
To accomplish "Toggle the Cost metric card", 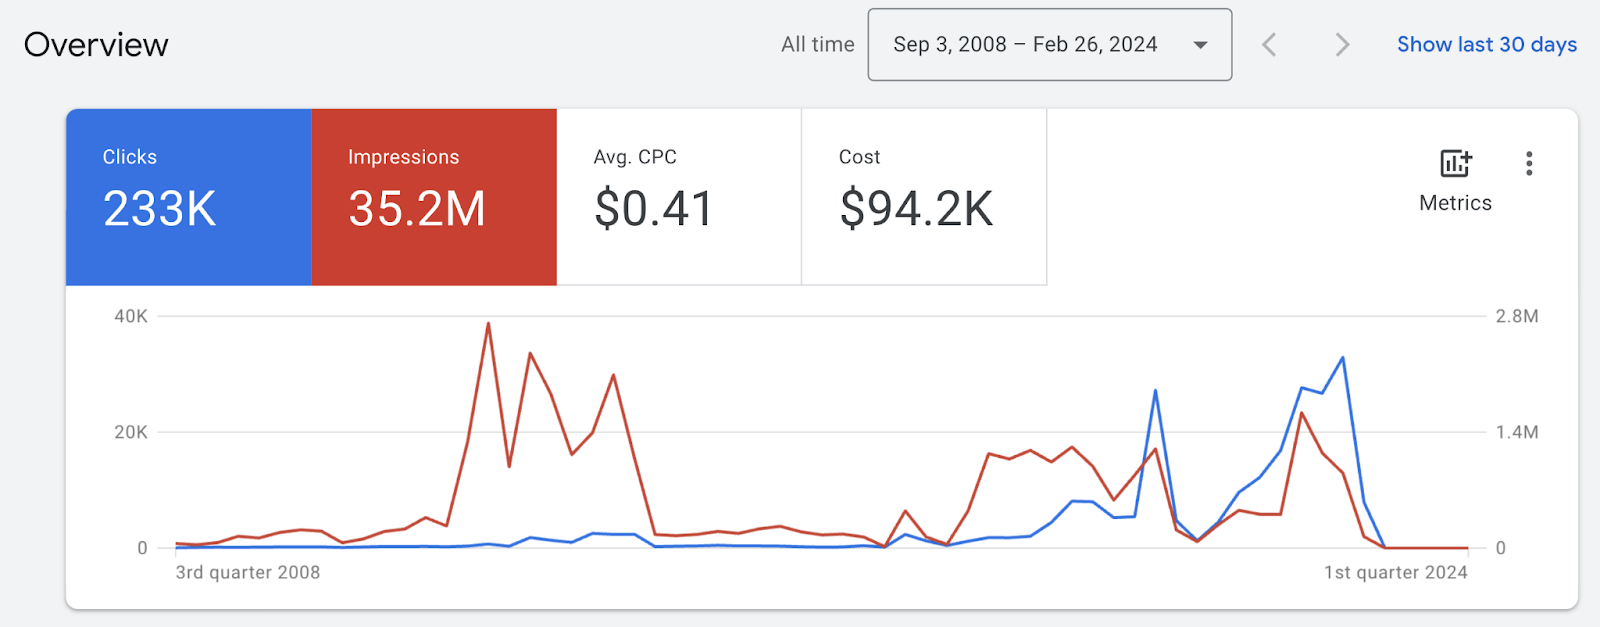I will (x=924, y=197).
